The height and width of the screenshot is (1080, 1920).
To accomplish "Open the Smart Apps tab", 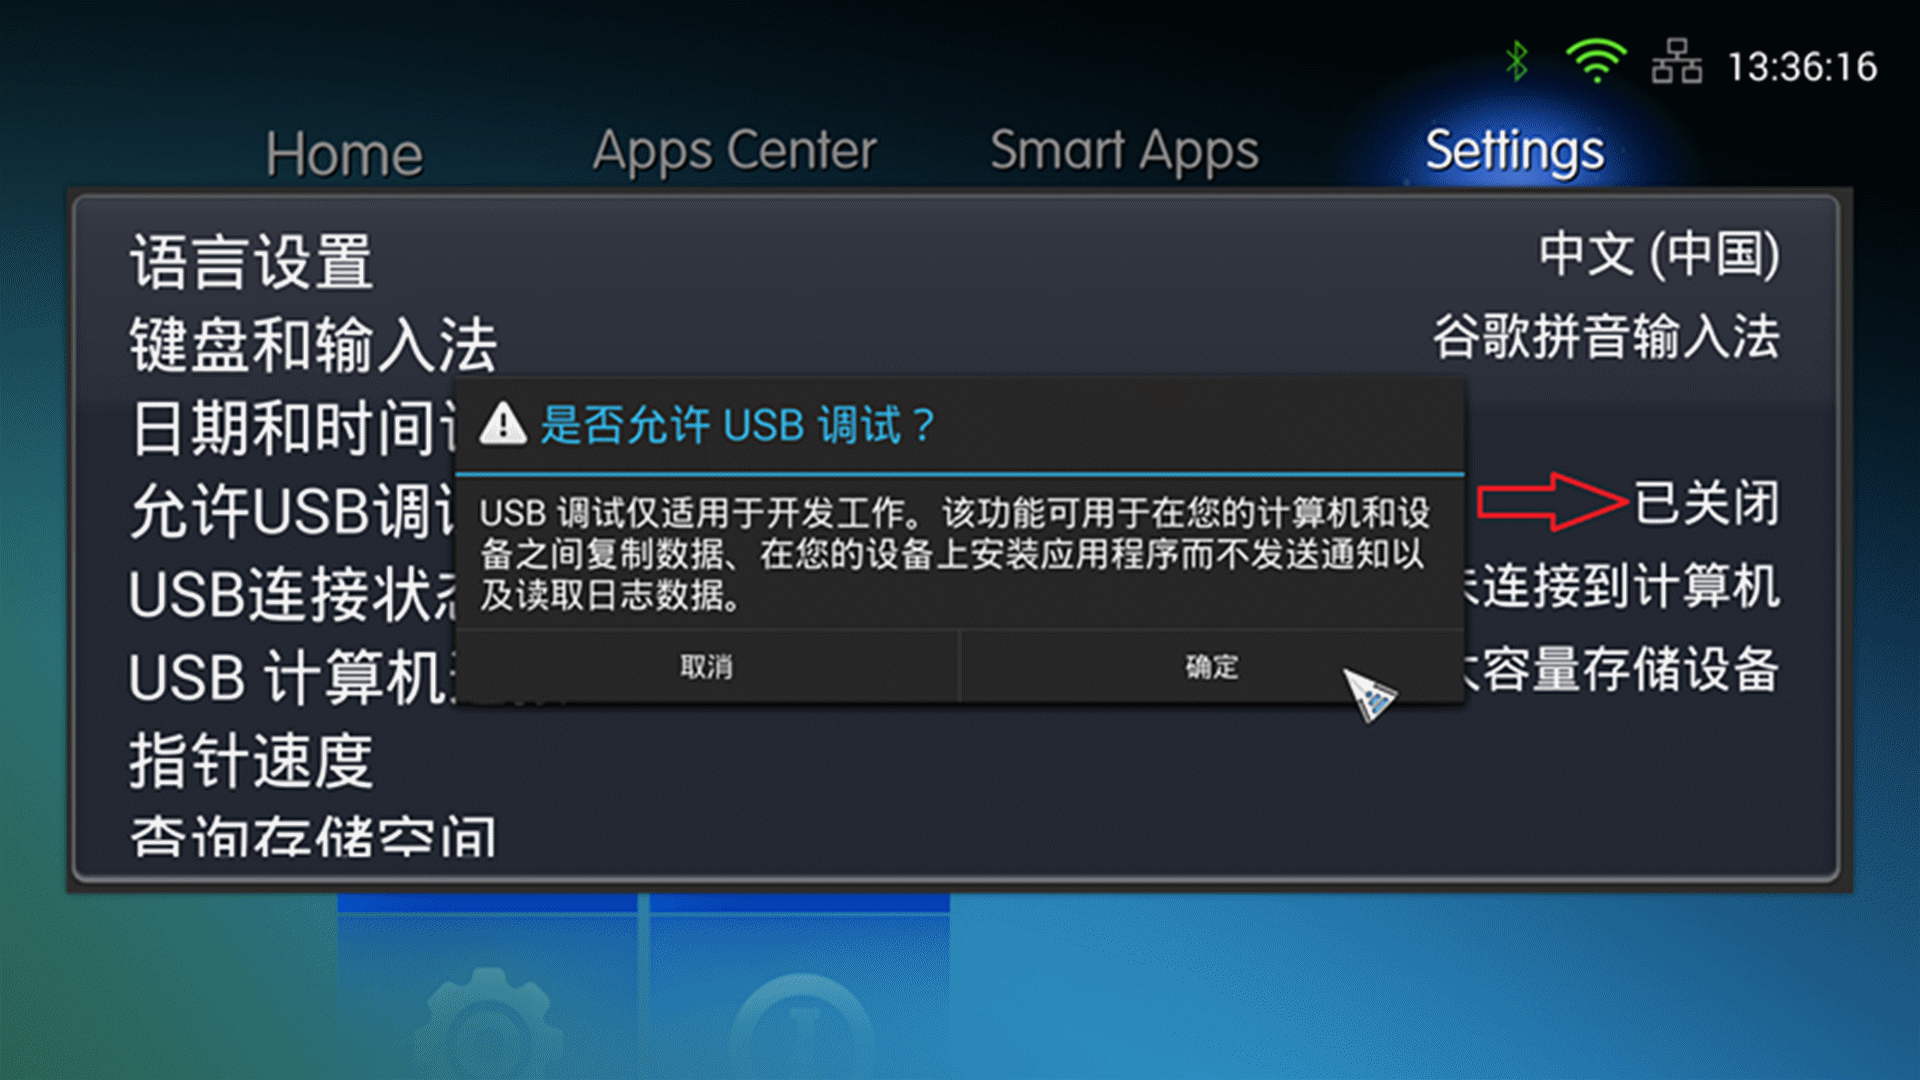I will click(1124, 152).
